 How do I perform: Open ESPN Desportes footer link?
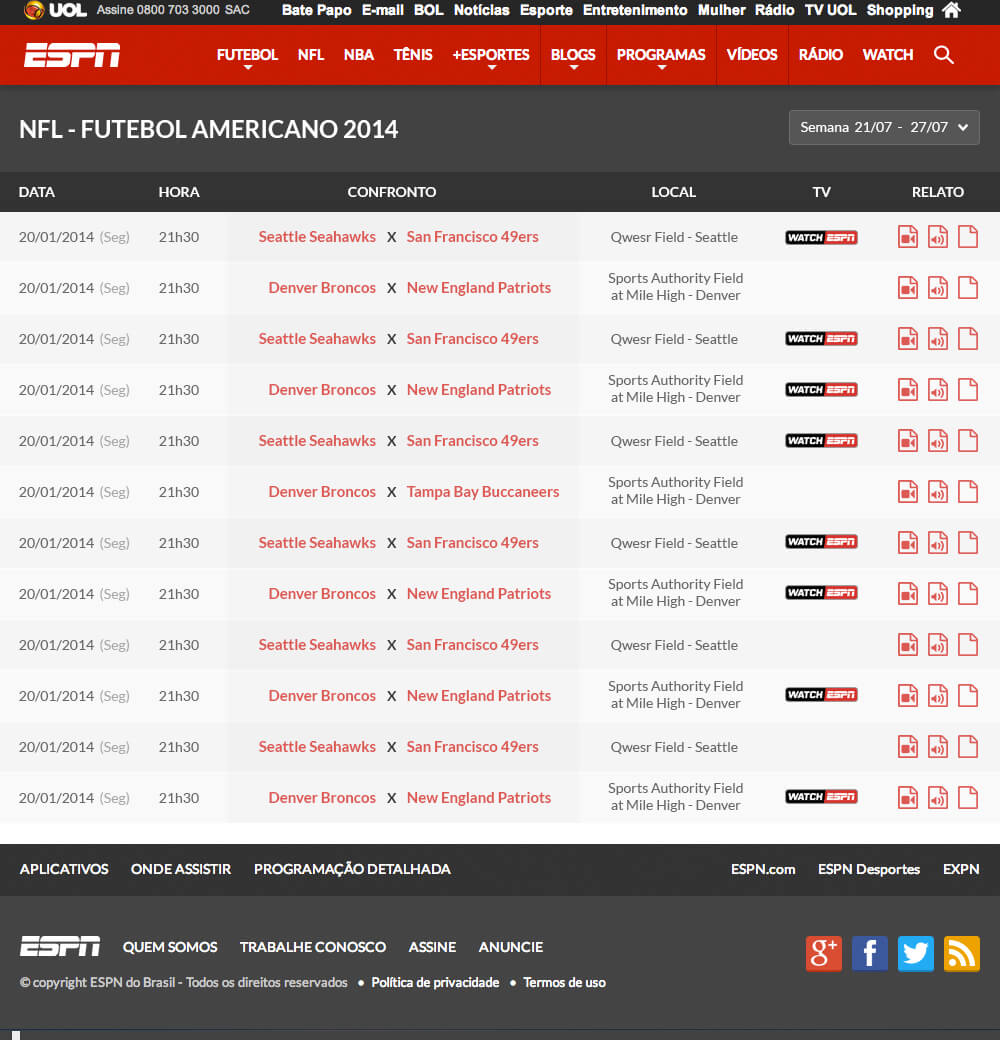tap(869, 869)
